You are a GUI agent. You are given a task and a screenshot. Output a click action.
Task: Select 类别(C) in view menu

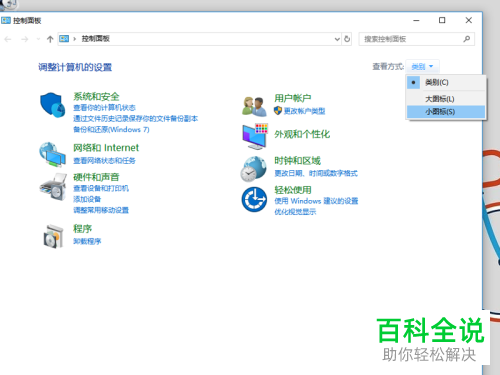446,82
